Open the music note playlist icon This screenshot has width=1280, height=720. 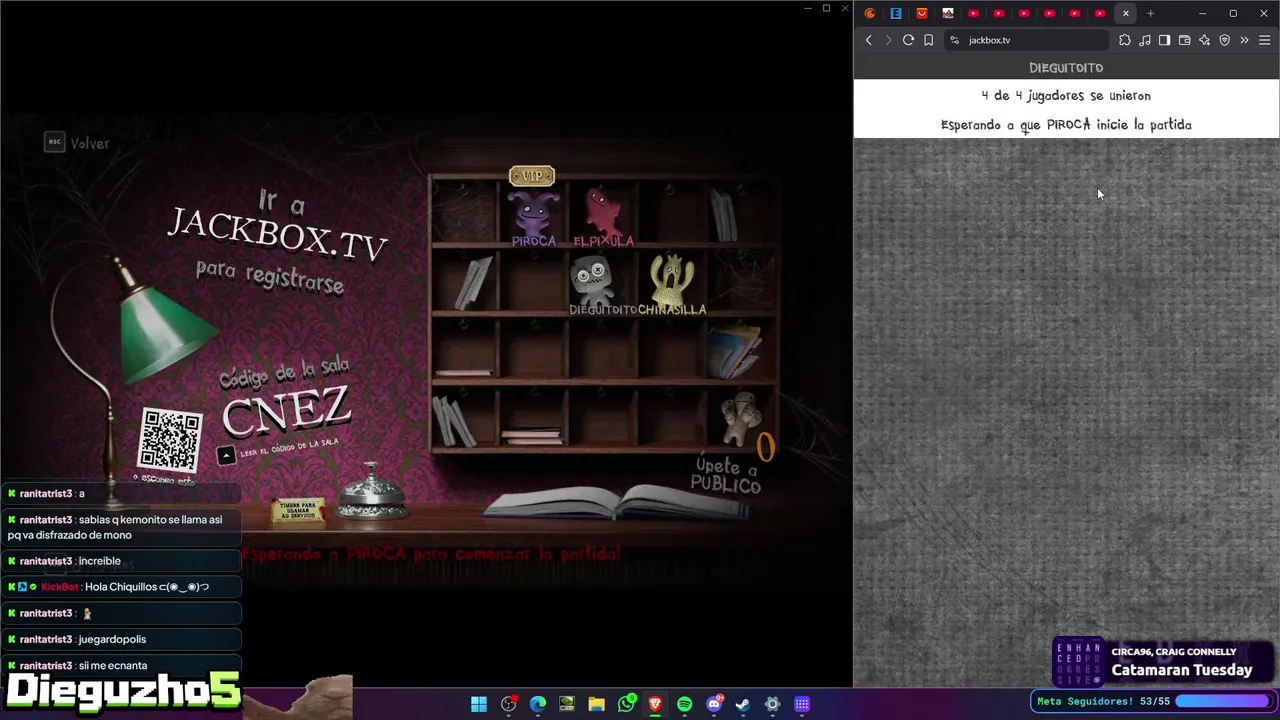coord(1145,40)
